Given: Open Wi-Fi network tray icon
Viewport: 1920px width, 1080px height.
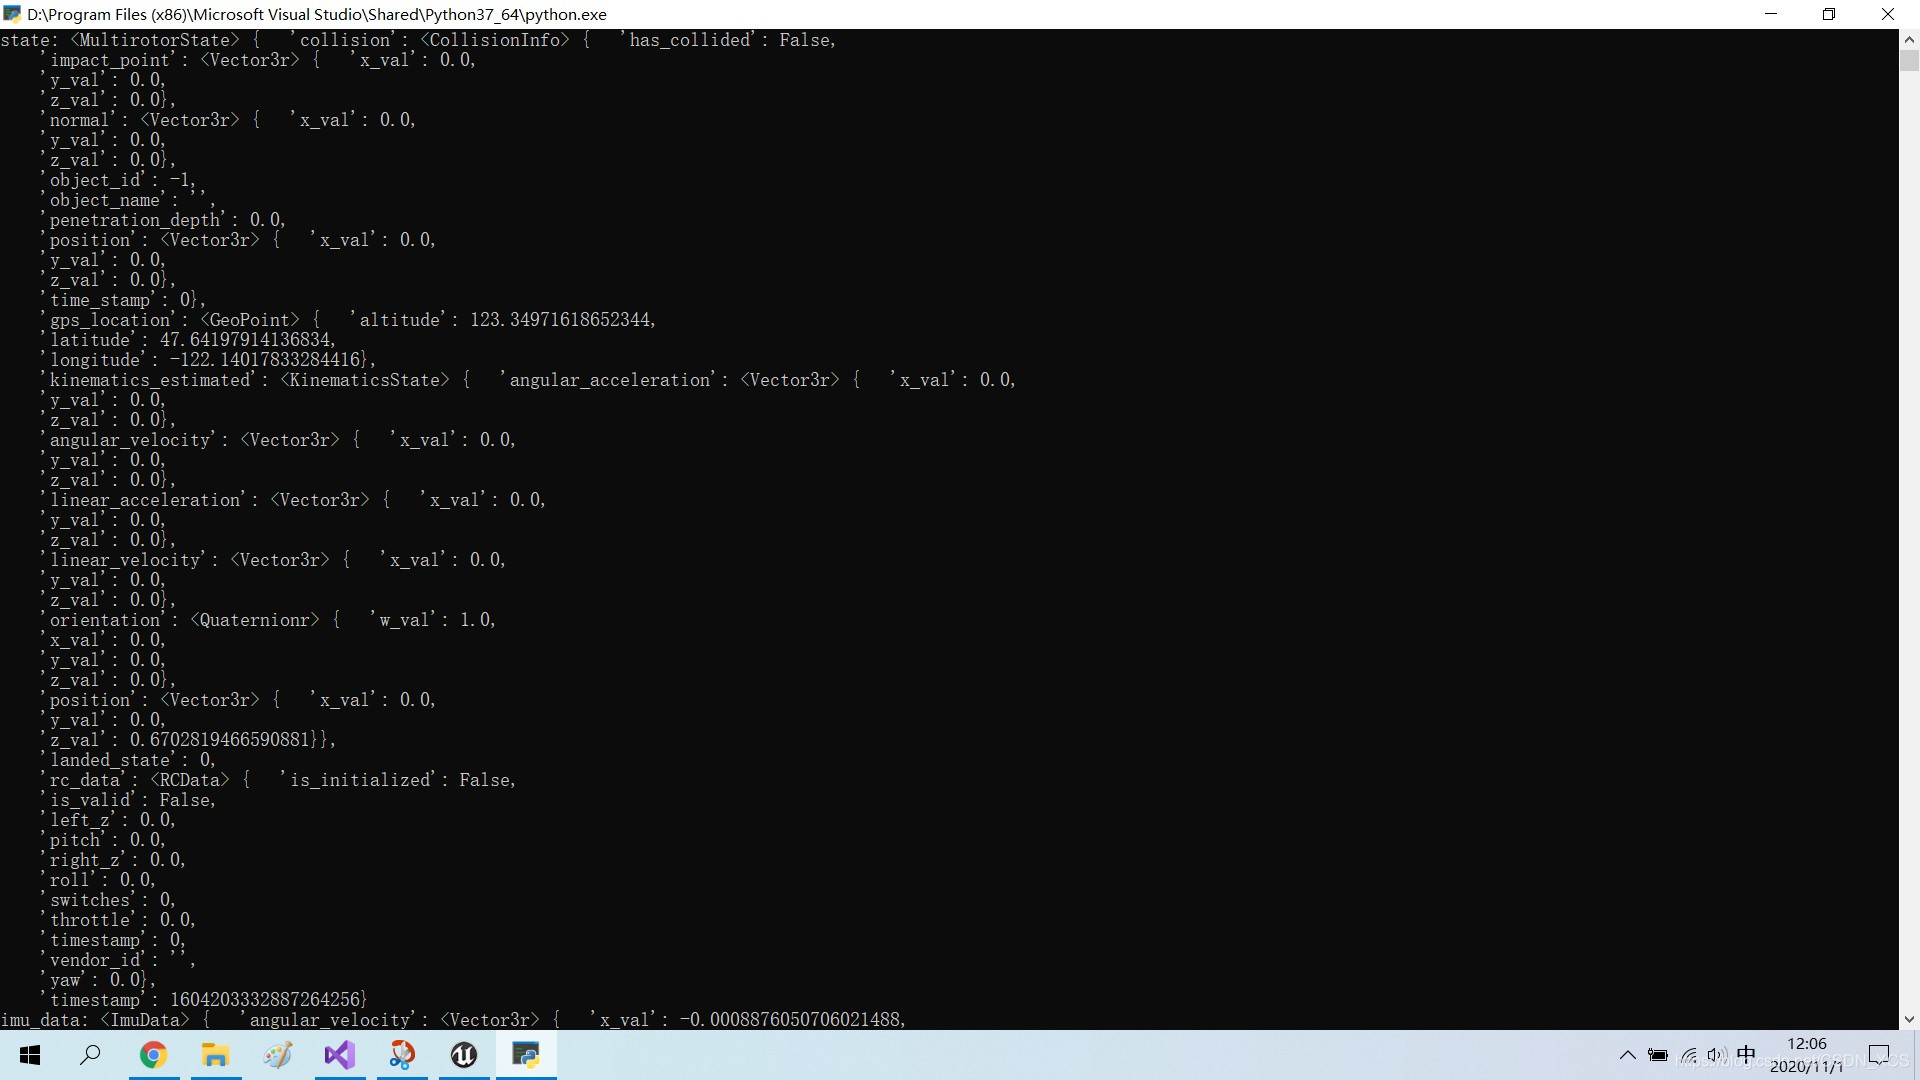Looking at the screenshot, I should [x=1688, y=1055].
